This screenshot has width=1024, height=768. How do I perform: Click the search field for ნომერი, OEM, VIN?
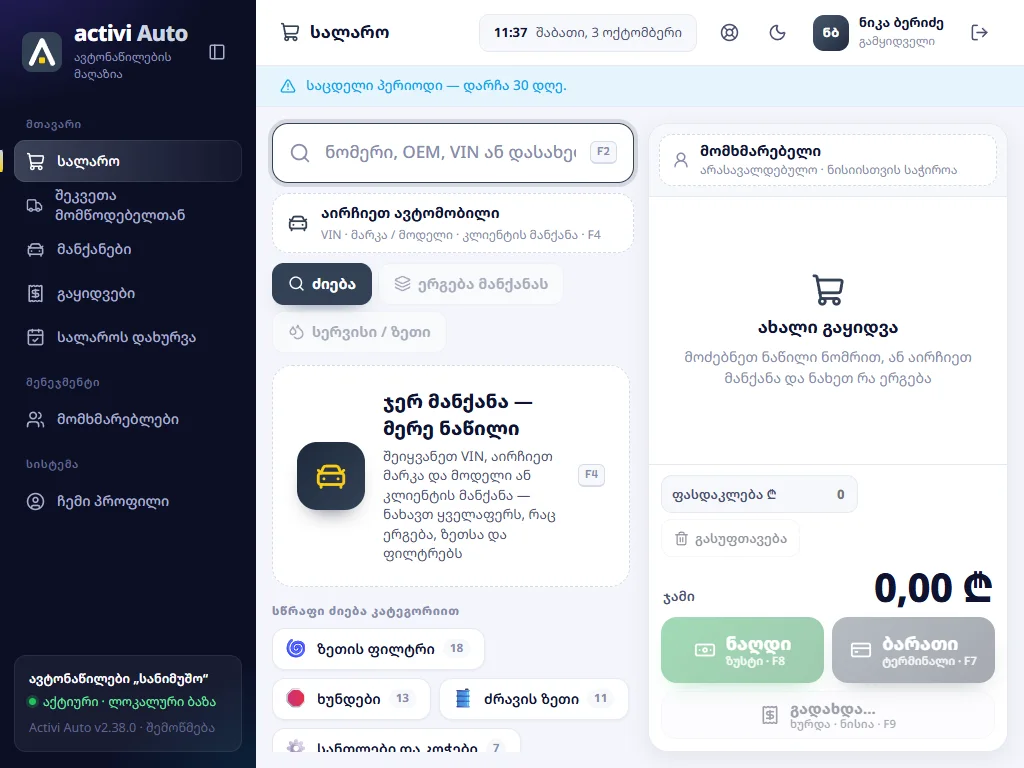pyautogui.click(x=453, y=153)
